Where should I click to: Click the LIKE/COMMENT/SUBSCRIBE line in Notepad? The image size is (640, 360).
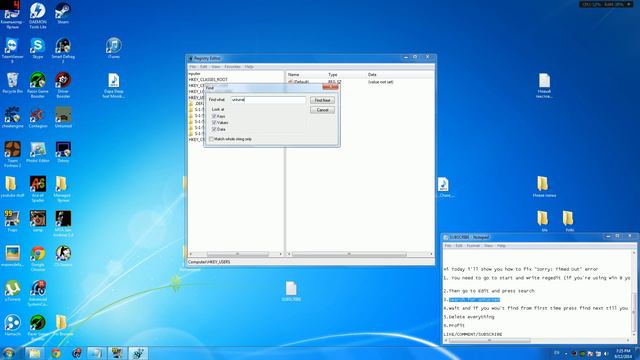473,334
